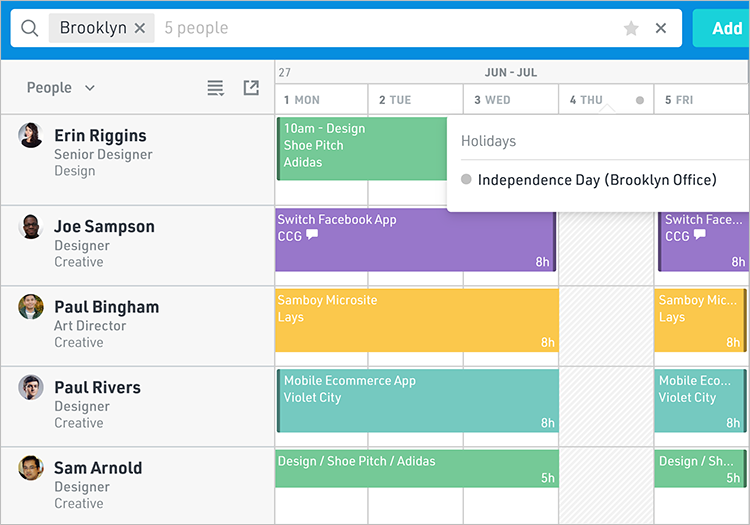
Task: Open the Design / Shoe Pitch / Adidas task
Action: [417, 469]
